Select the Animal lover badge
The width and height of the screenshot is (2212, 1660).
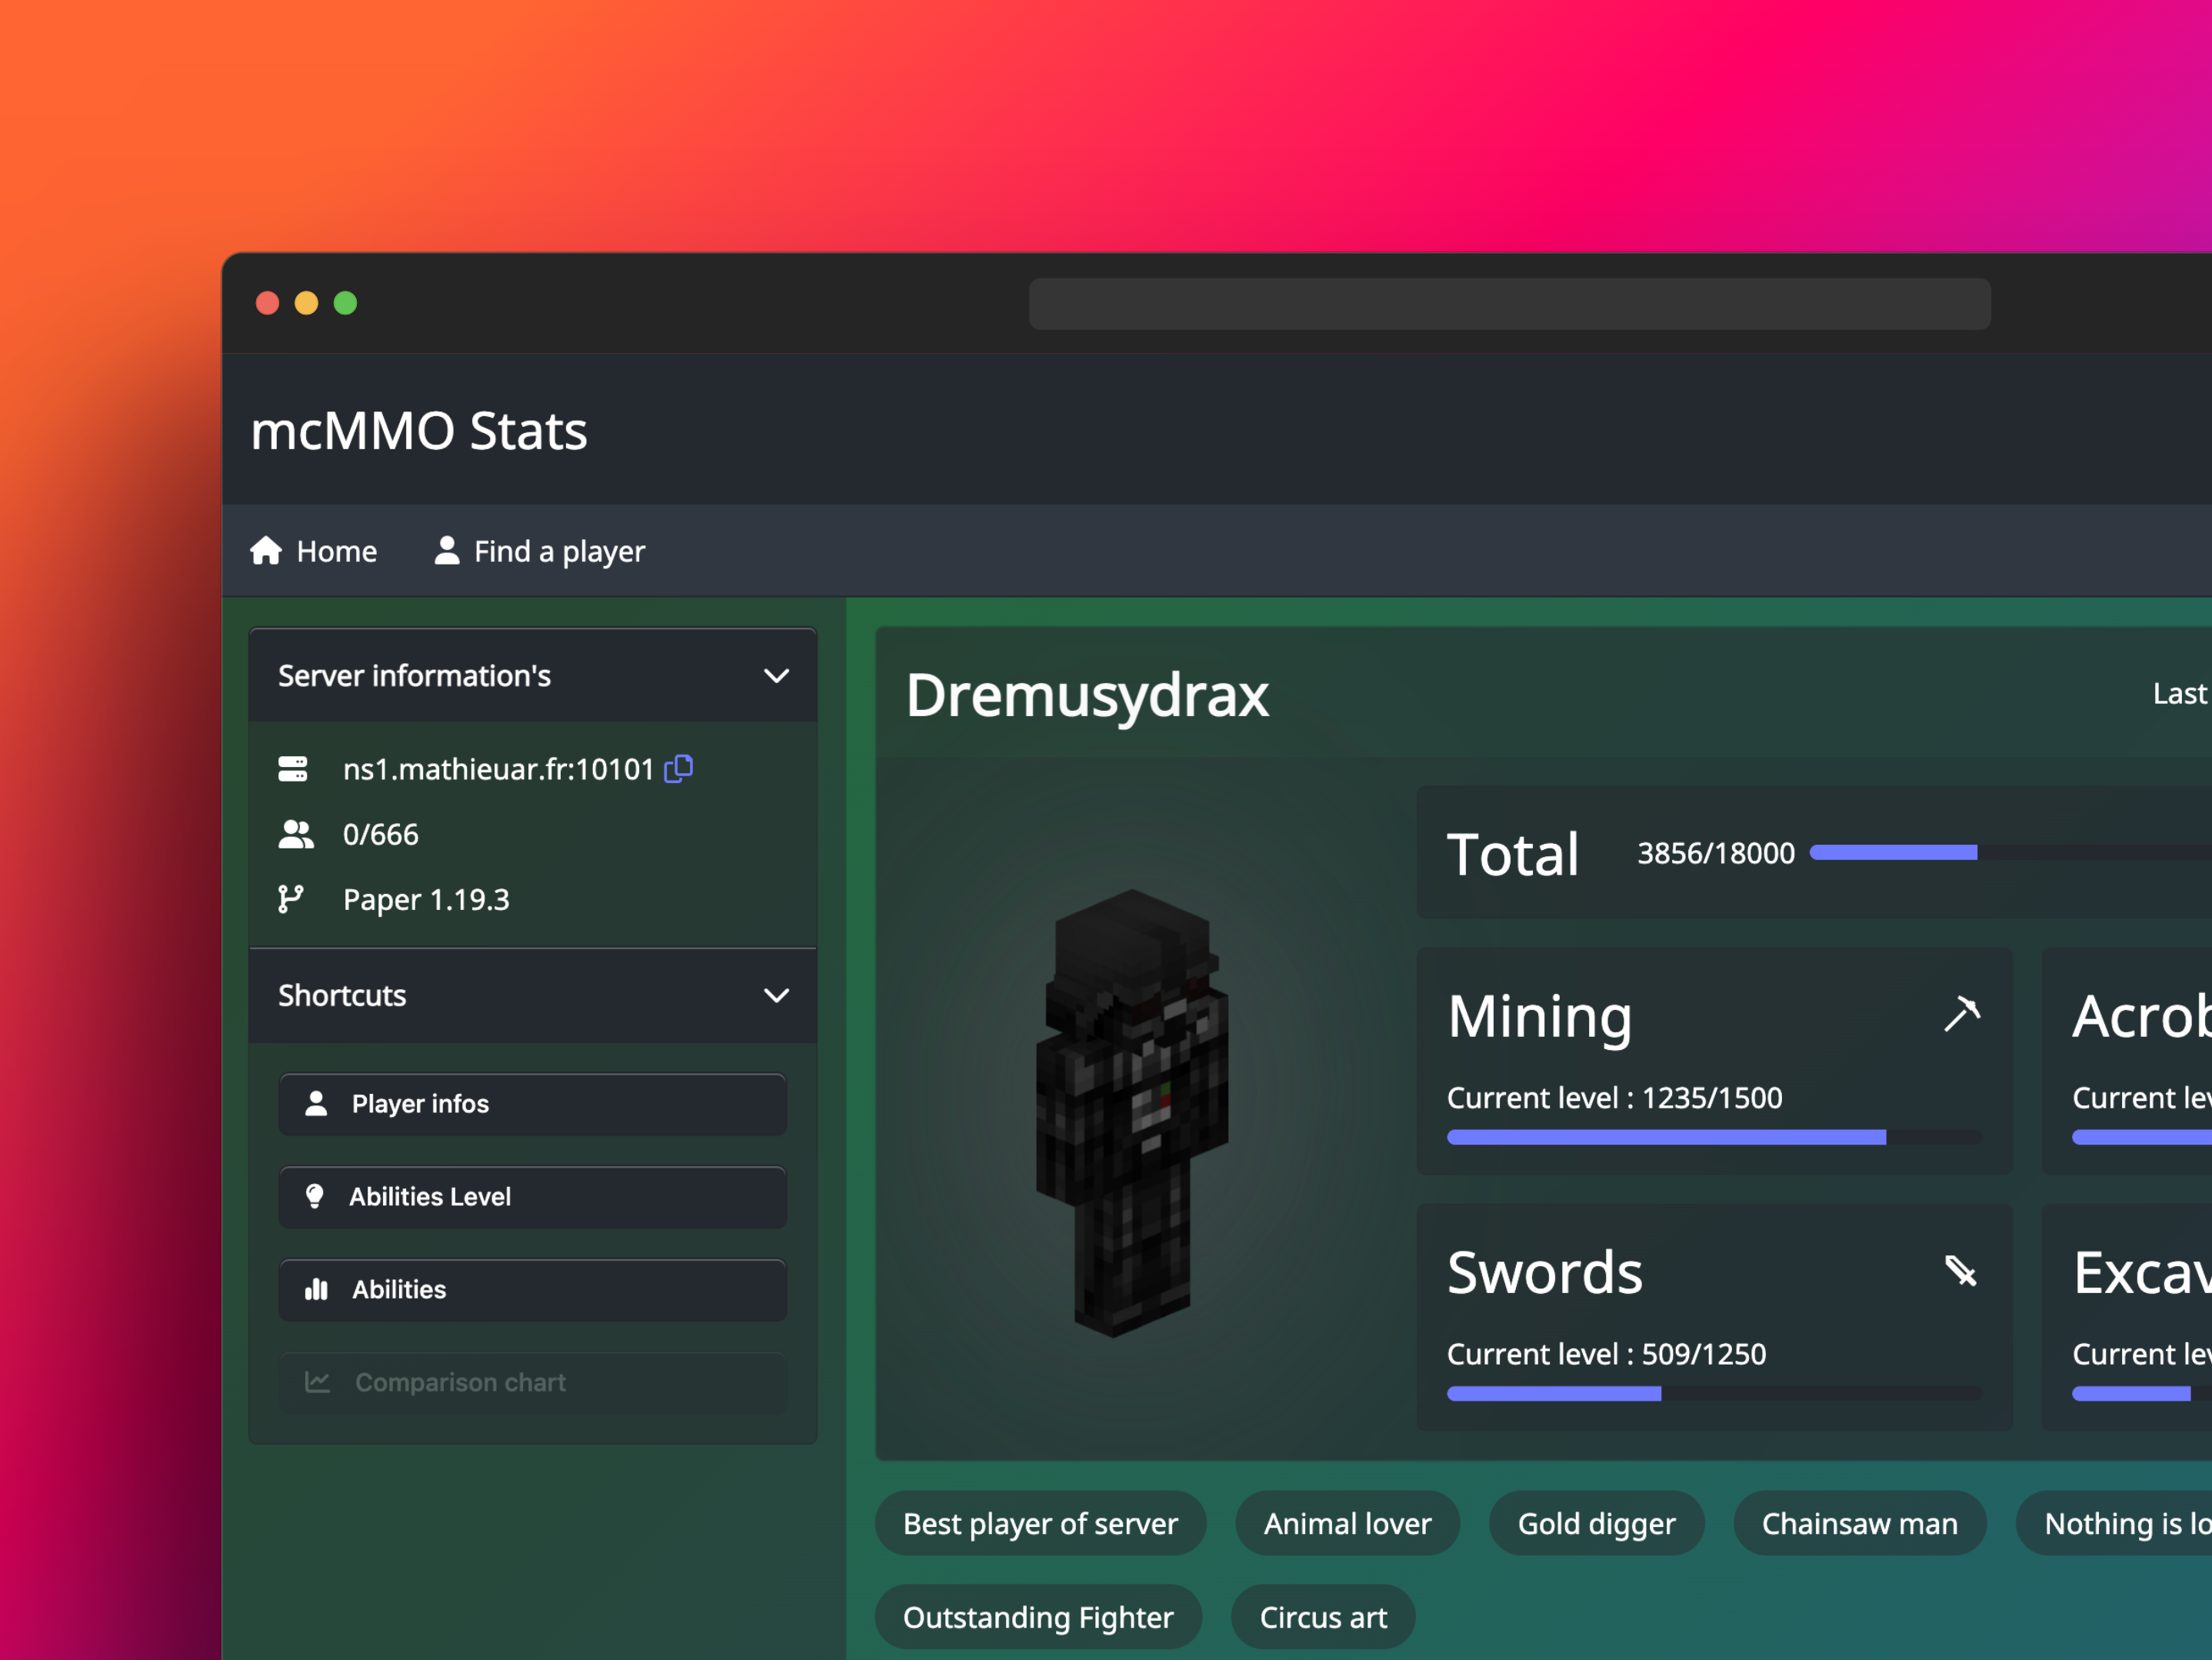tap(1347, 1523)
